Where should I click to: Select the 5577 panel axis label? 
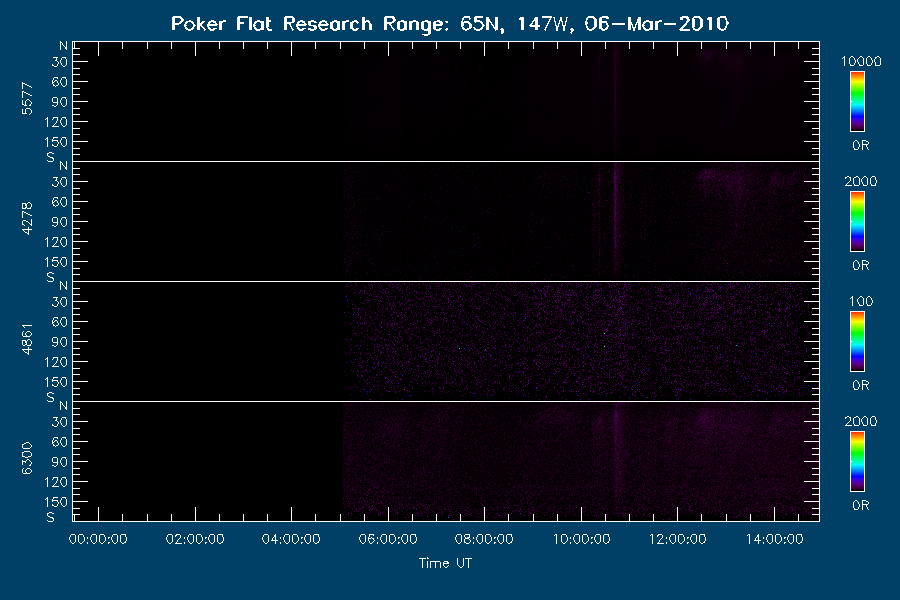coord(27,99)
